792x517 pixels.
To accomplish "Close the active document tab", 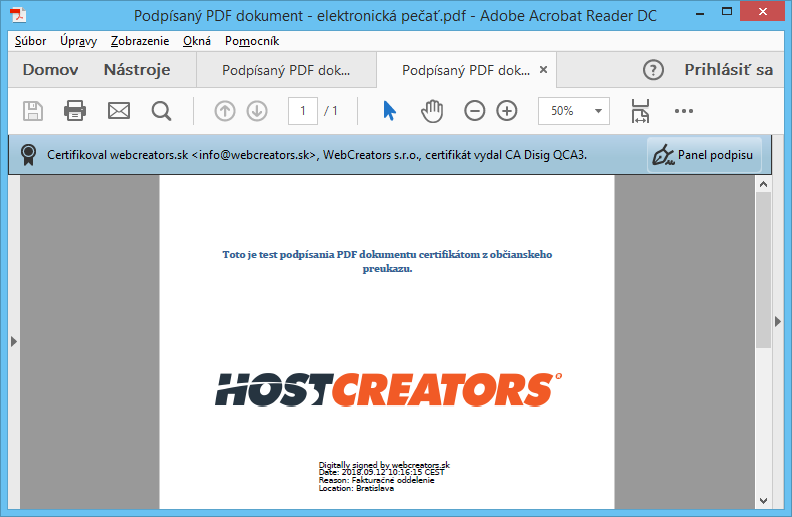I will [543, 70].
